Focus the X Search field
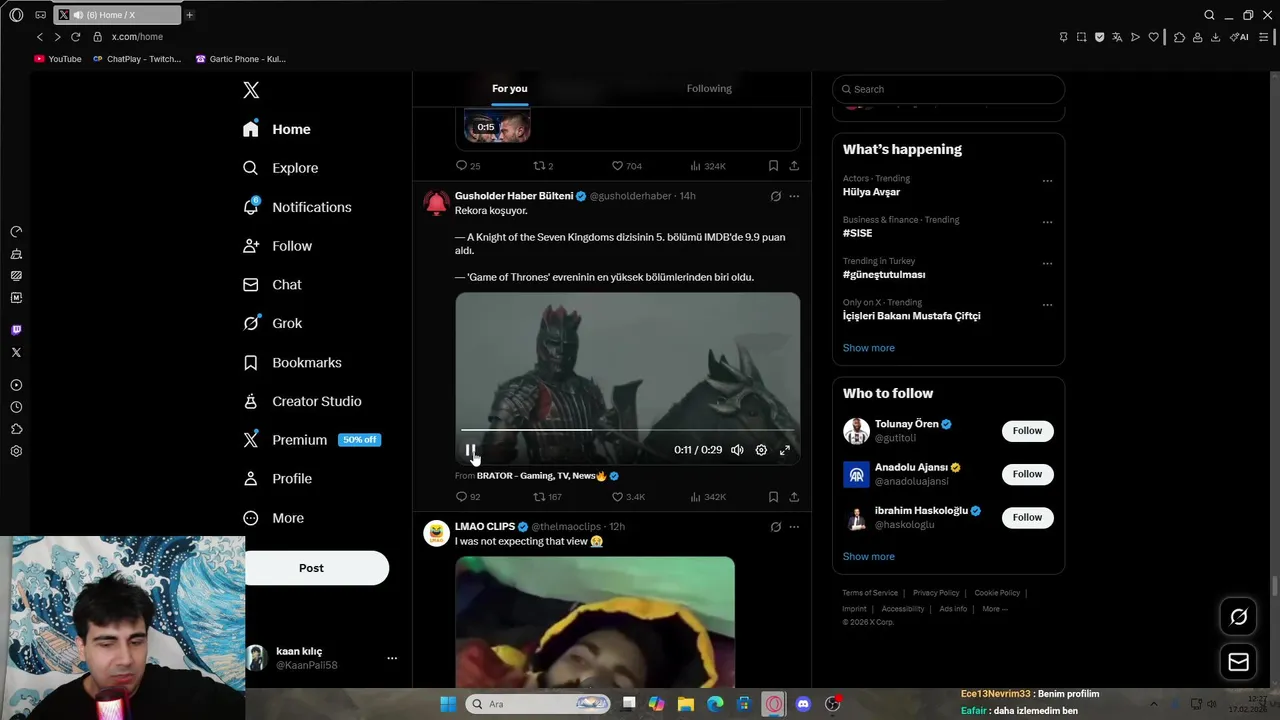This screenshot has height=720, width=1280. click(x=948, y=89)
